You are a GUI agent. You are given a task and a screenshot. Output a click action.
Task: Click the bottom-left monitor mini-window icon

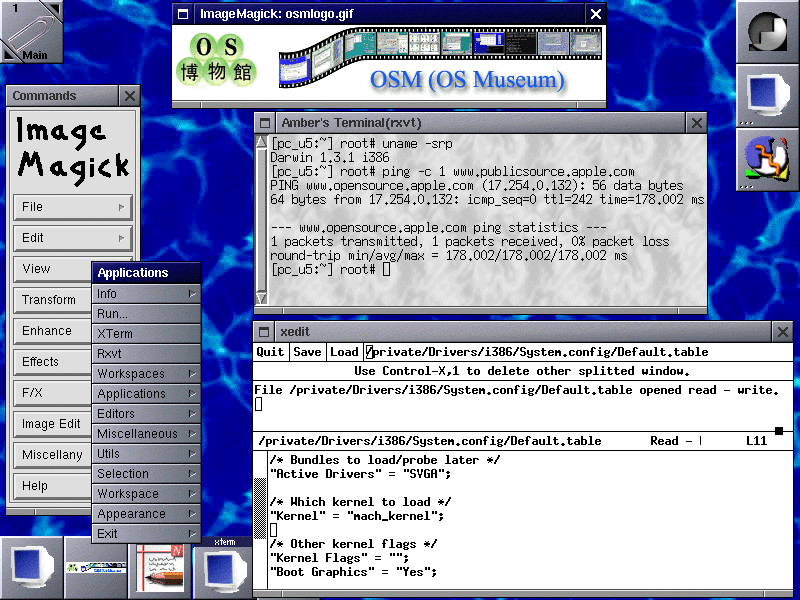[x=32, y=568]
